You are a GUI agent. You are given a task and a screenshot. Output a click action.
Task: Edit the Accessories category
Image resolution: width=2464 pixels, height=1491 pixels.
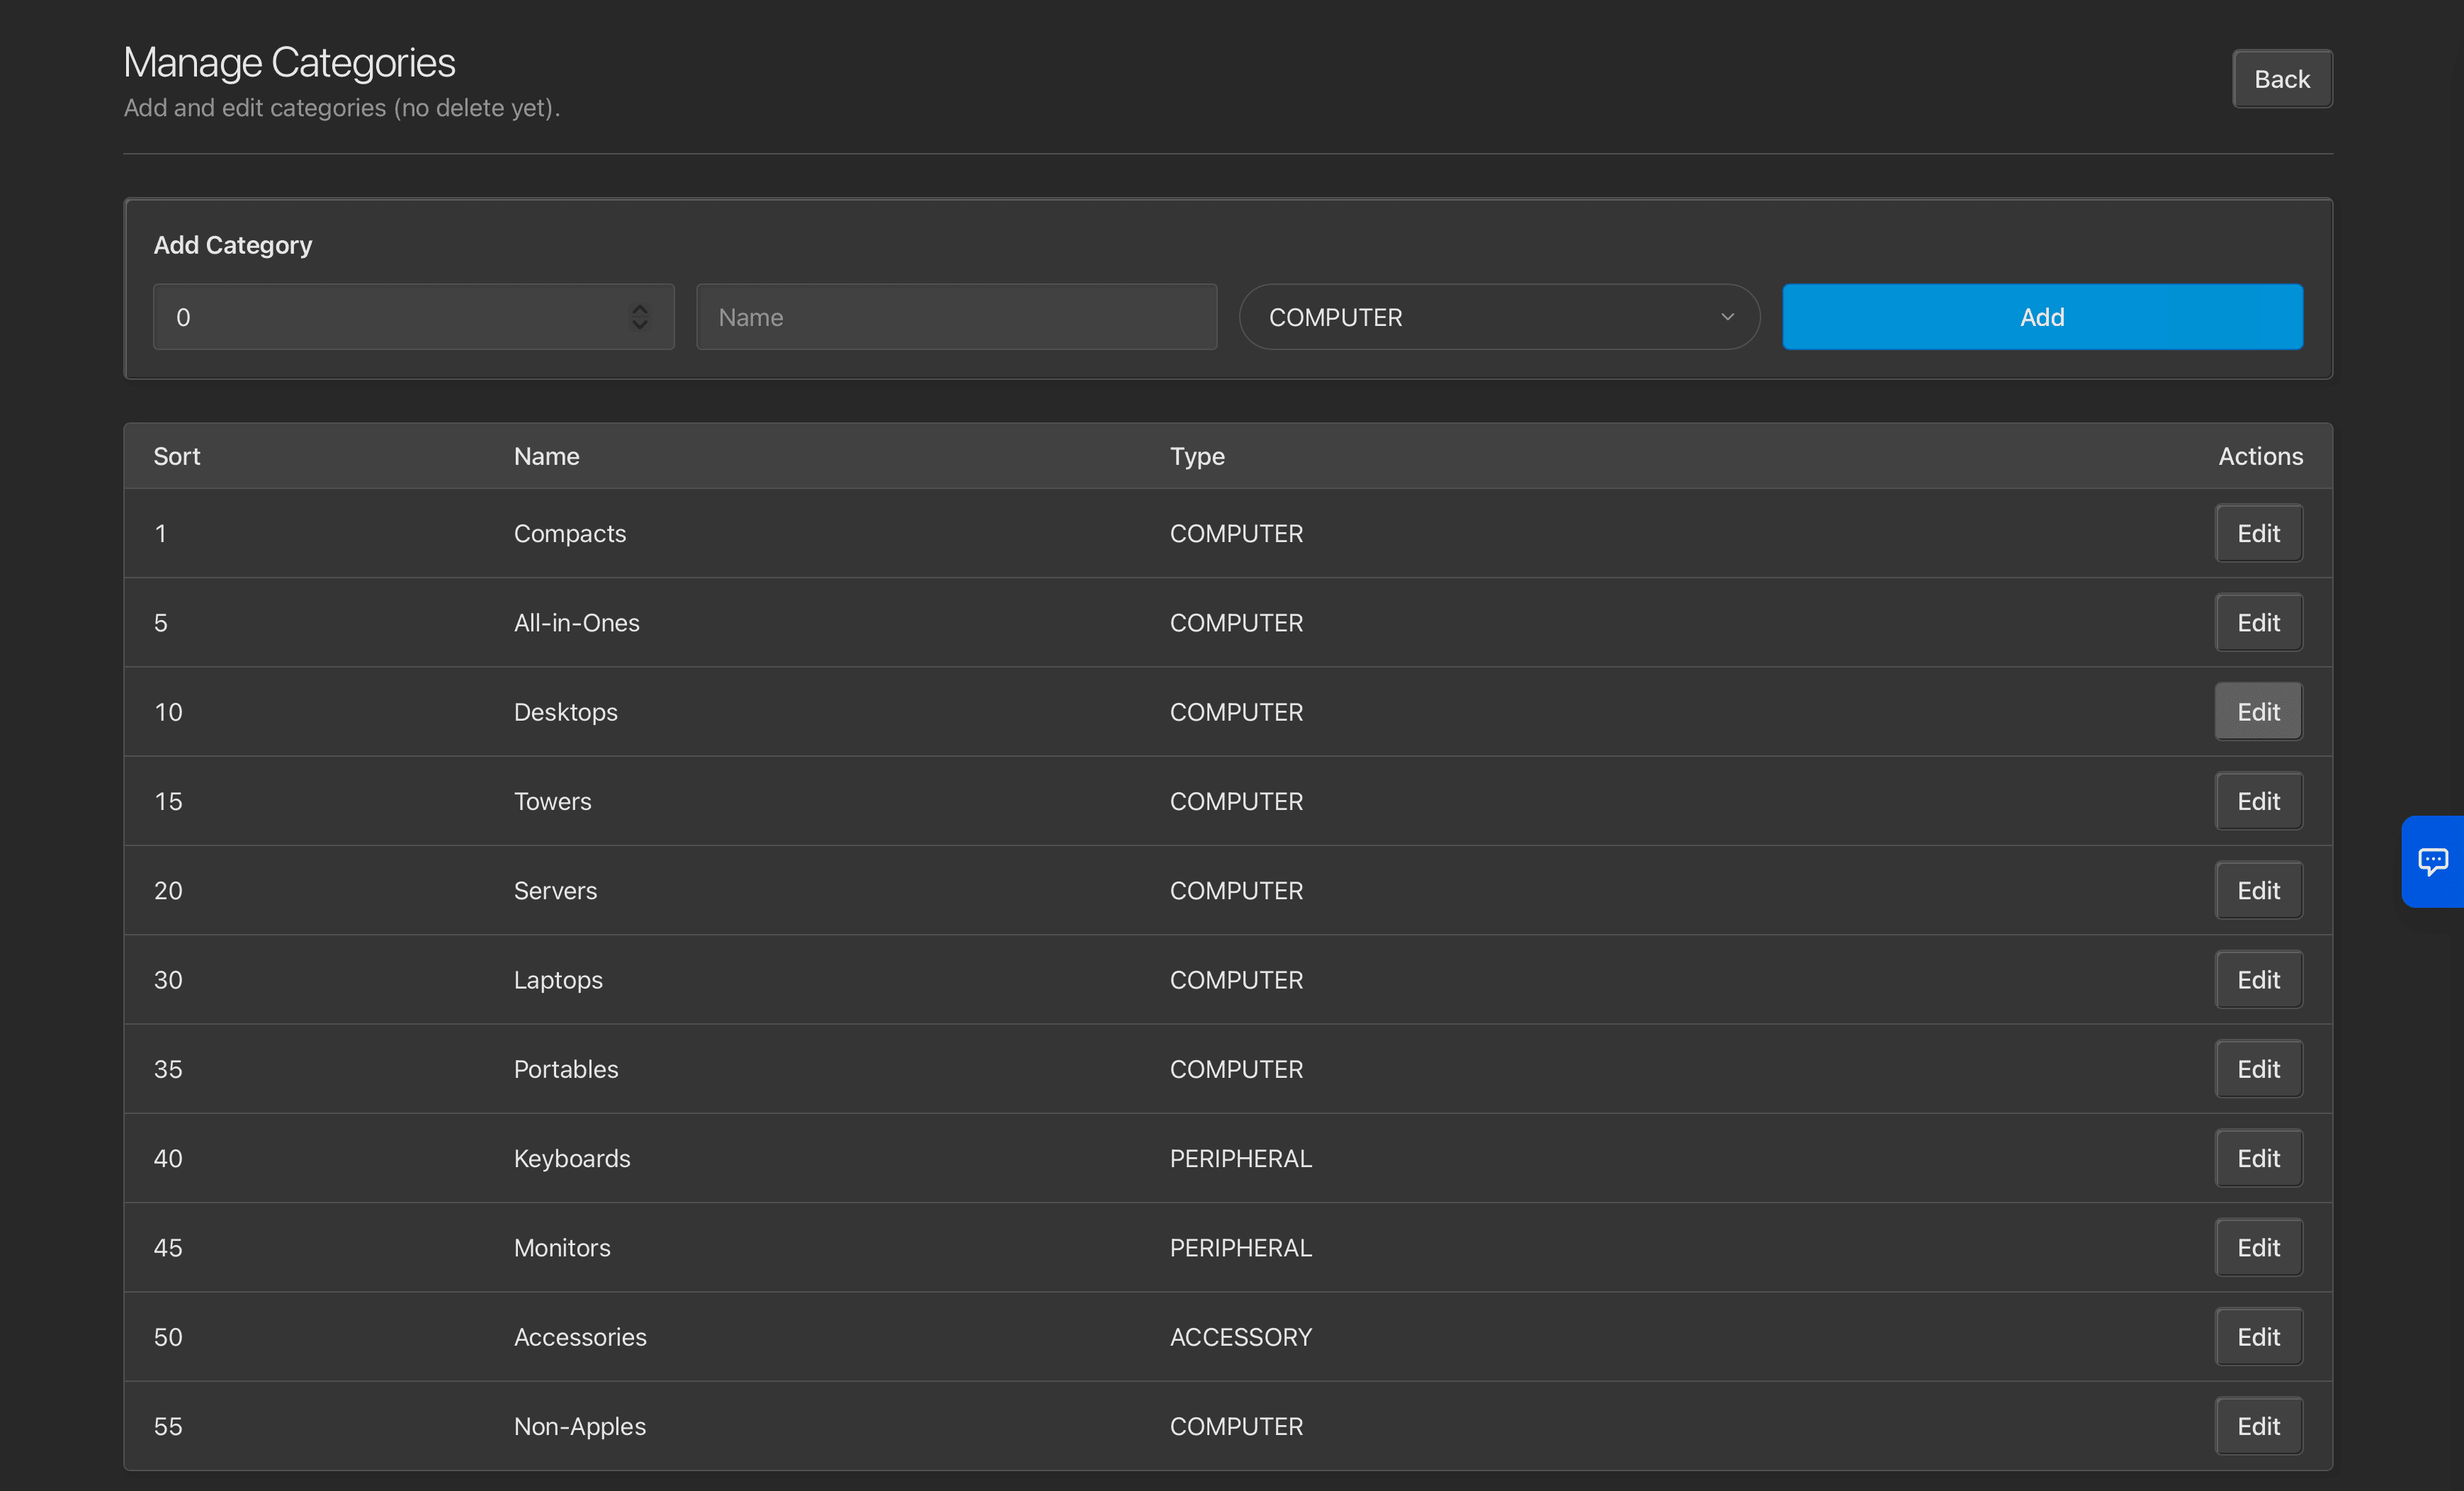(2257, 1337)
